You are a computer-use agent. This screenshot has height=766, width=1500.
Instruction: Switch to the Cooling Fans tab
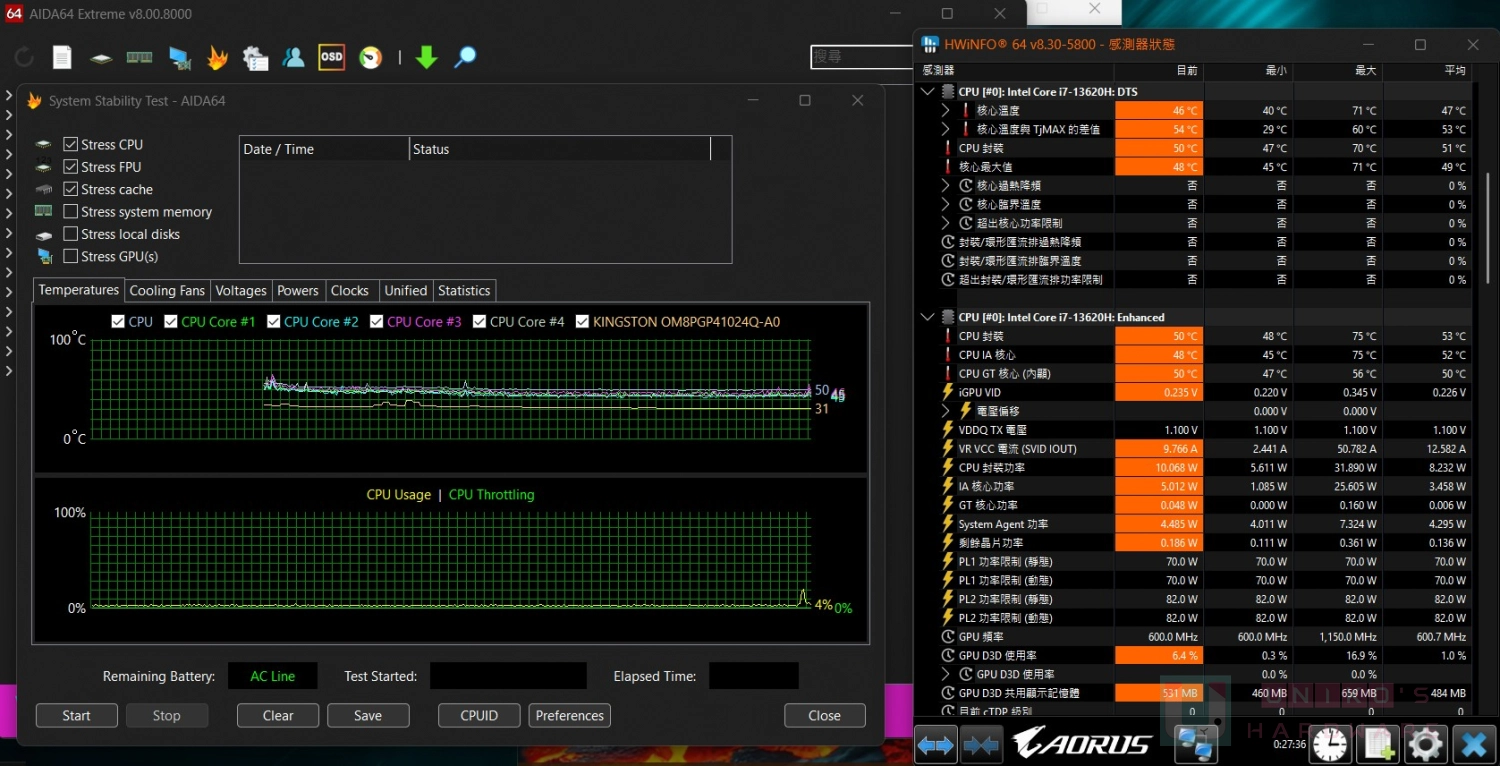pos(167,290)
